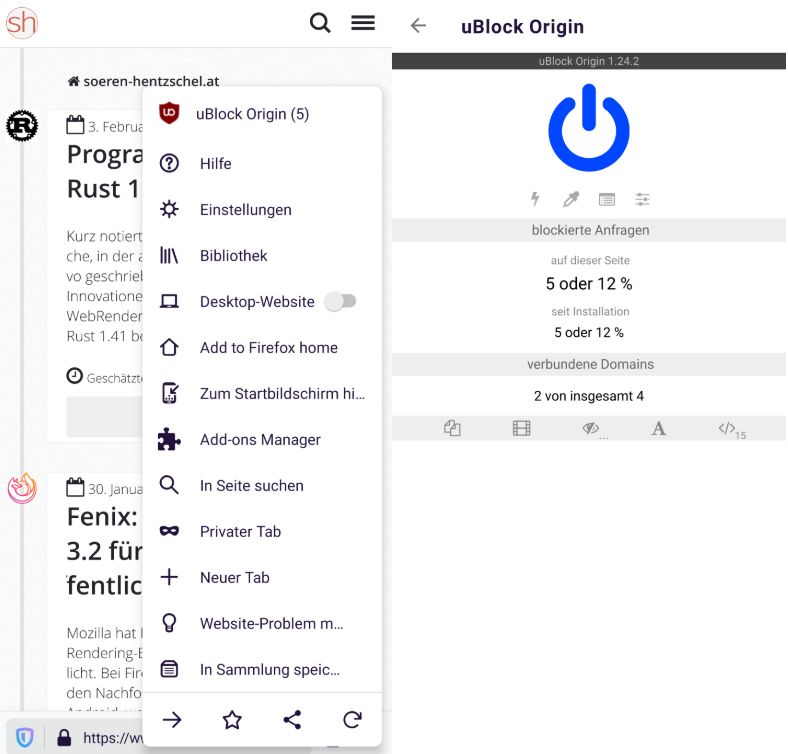This screenshot has height=754, width=788.
Task: Click the sh site logo
Action: coord(22,23)
